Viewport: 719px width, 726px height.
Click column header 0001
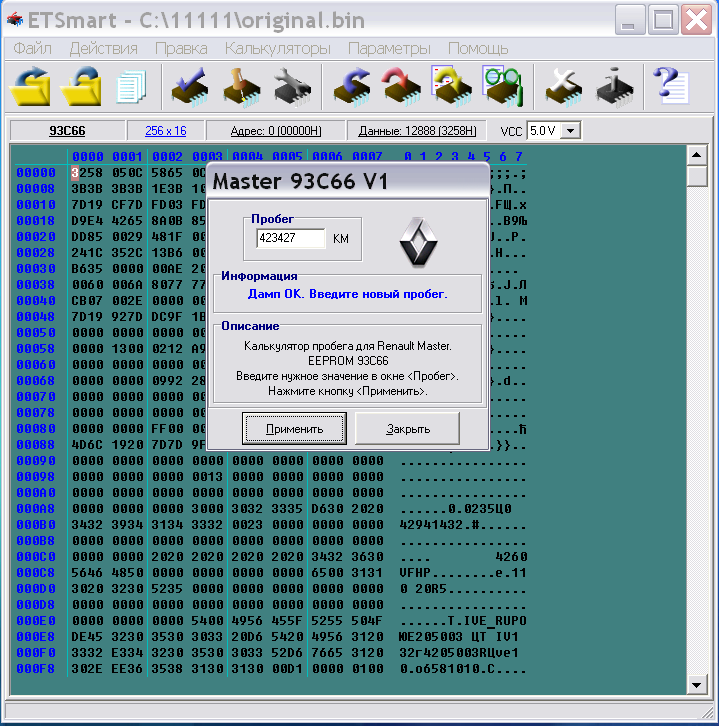coord(127,156)
